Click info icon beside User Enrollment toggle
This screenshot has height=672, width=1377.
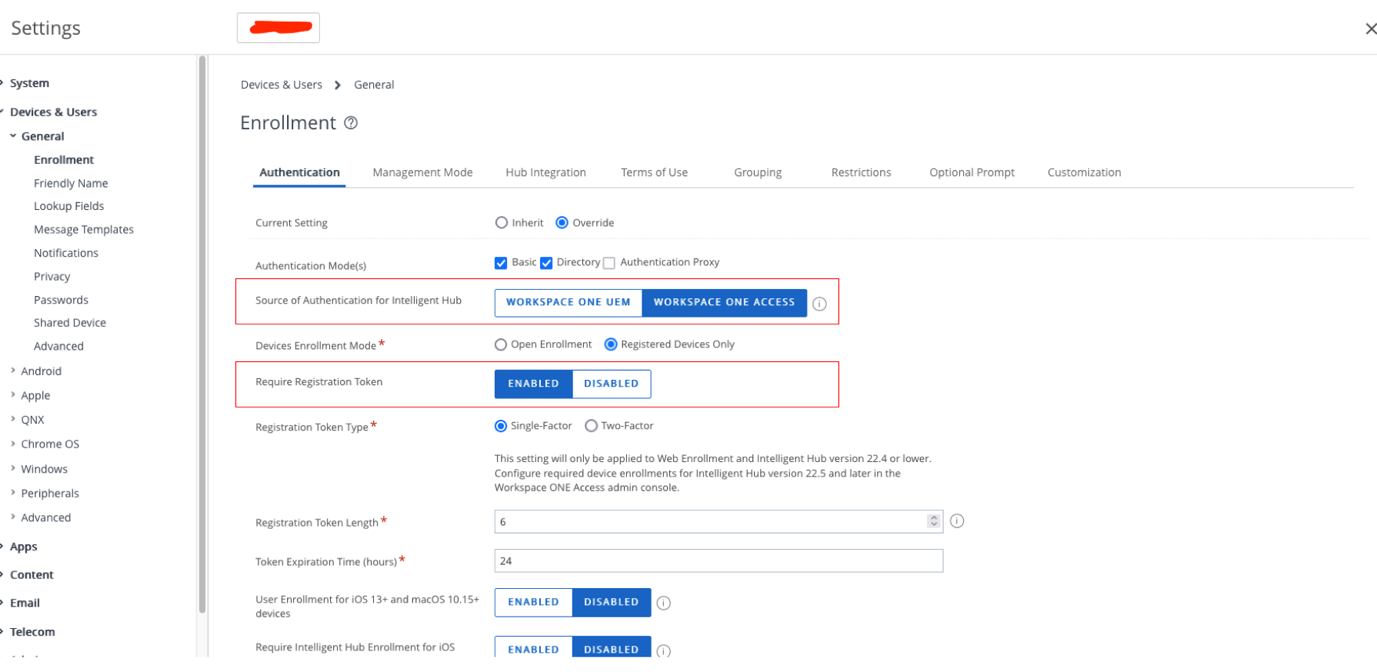pos(663,603)
